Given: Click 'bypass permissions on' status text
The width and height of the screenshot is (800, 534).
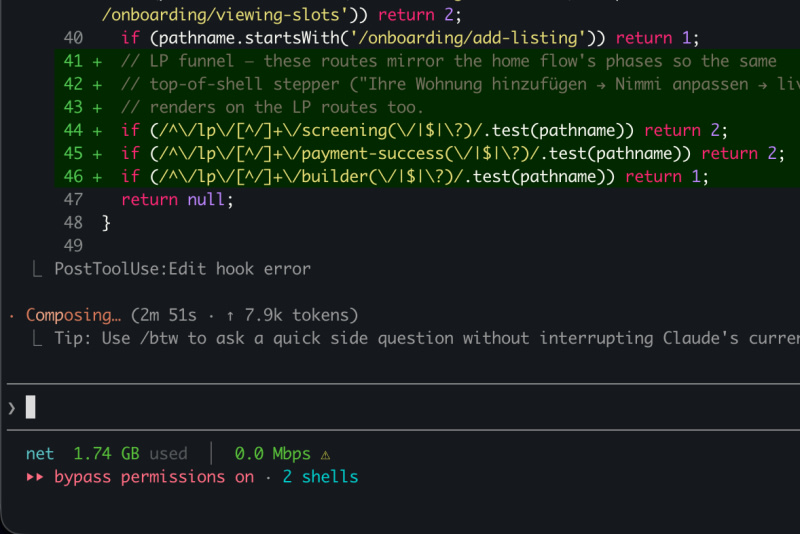Looking at the screenshot, I should (x=154, y=477).
